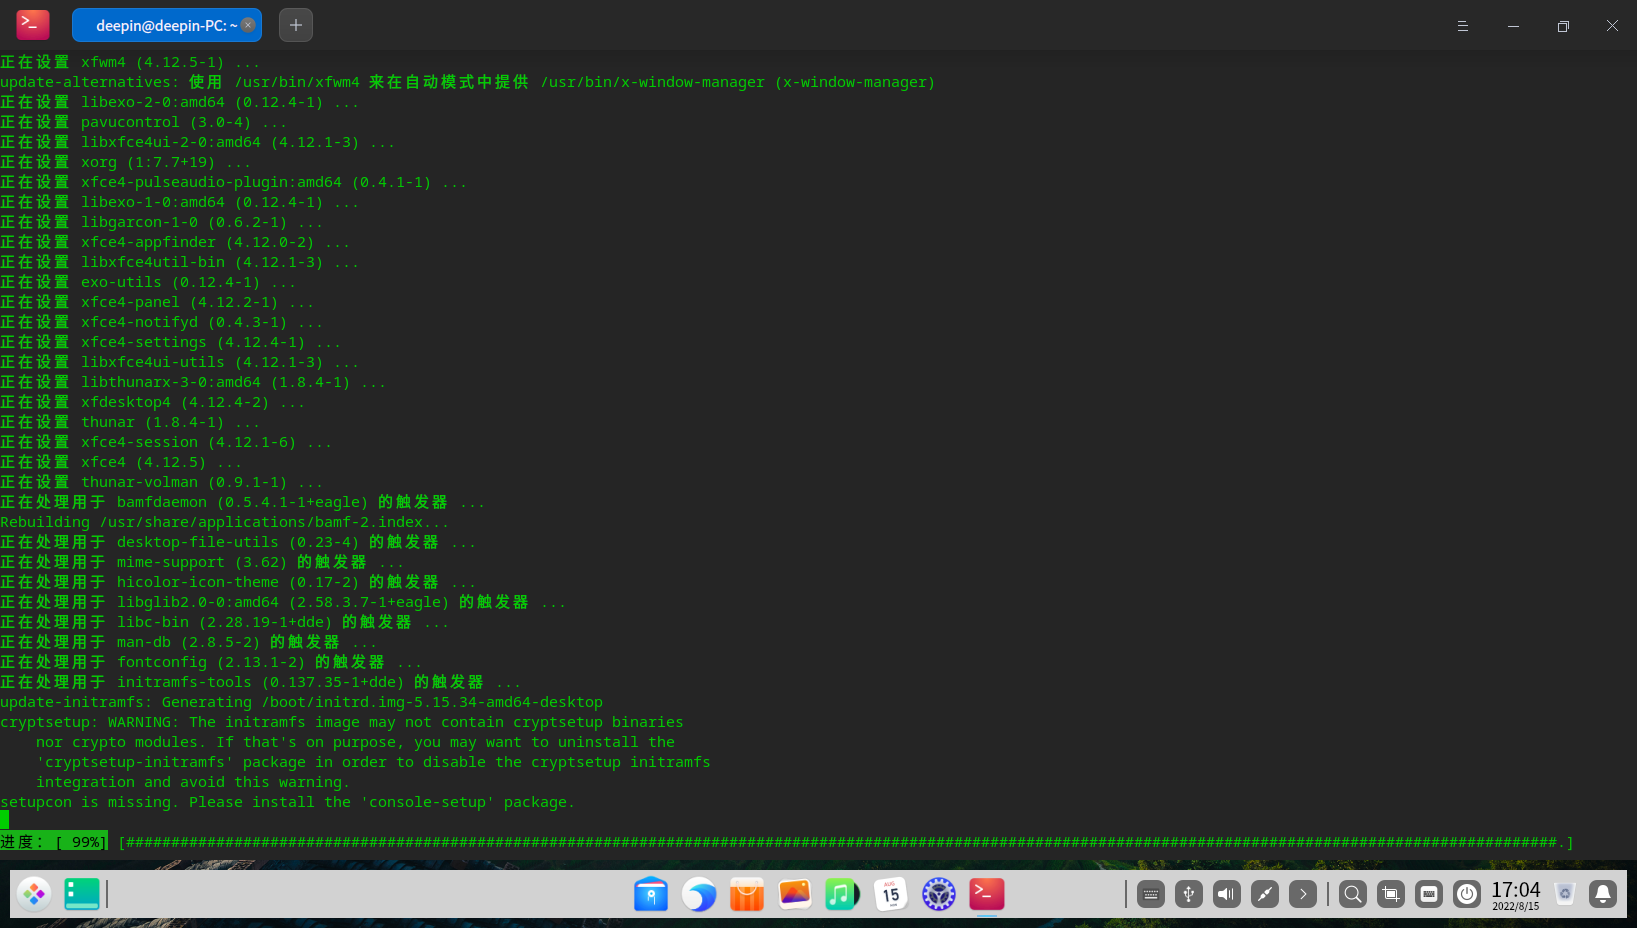The width and height of the screenshot is (1637, 928).
Task: Add a new terminal tab
Action: coord(296,25)
